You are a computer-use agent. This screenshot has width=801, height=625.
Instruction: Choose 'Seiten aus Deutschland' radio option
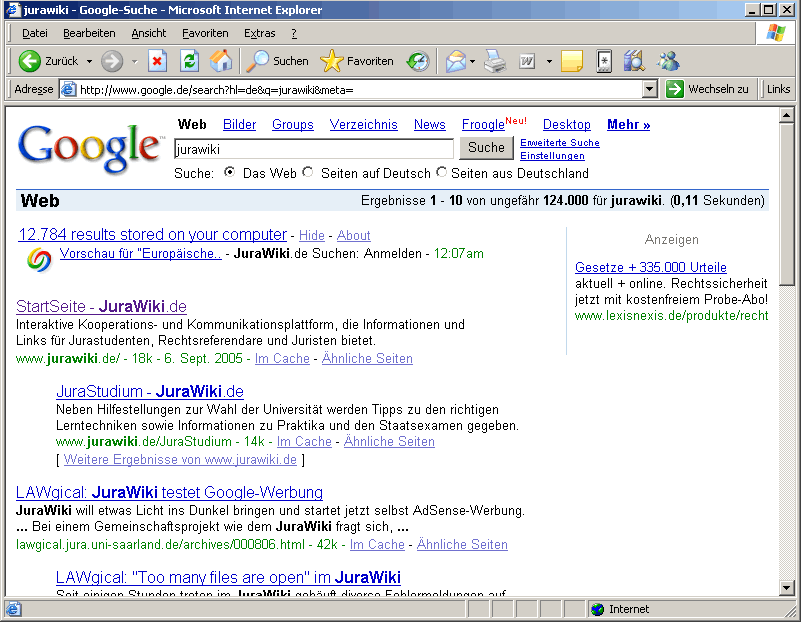click(x=441, y=173)
